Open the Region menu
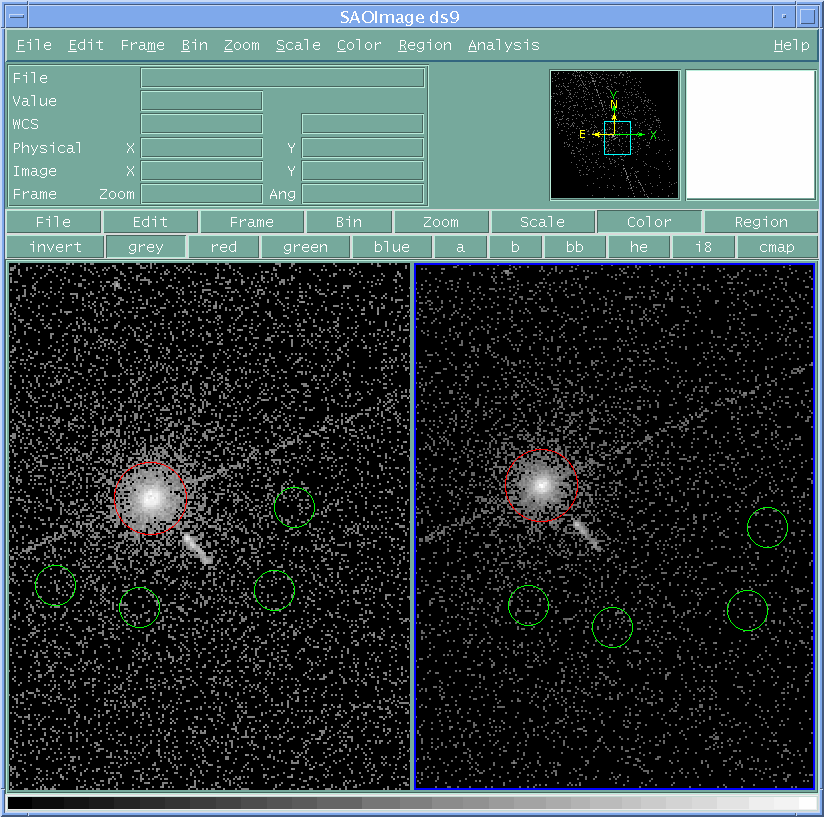 pos(425,45)
